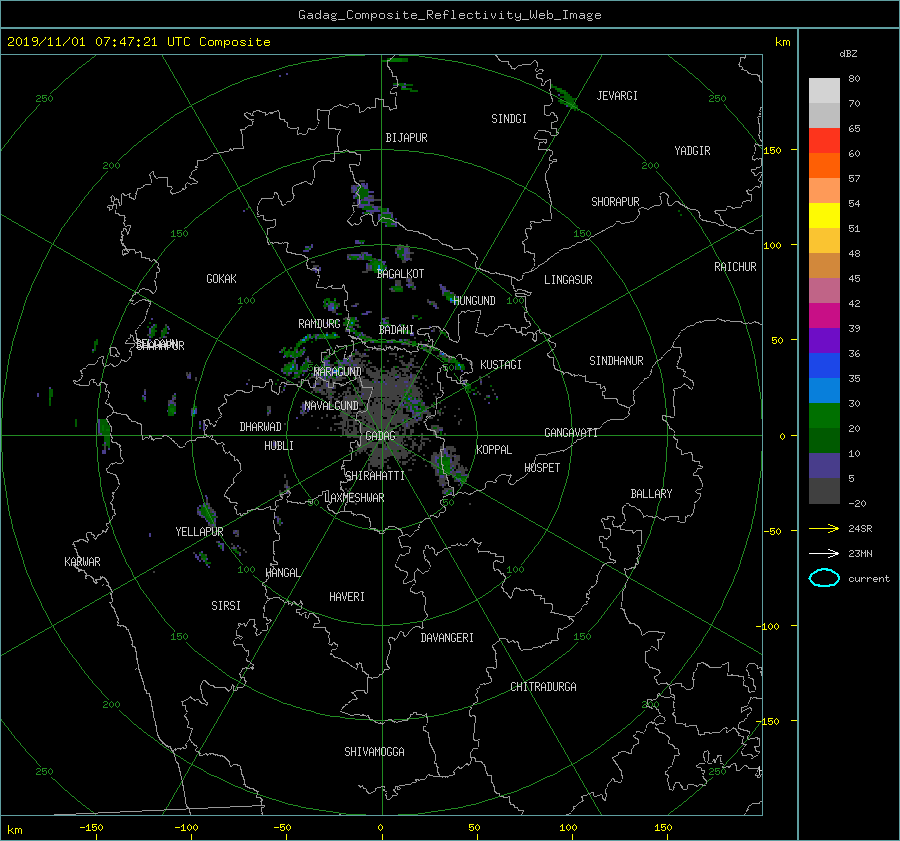Image resolution: width=900 pixels, height=841 pixels.
Task: Click the SHIRAHATTI city label
Action: tap(375, 476)
